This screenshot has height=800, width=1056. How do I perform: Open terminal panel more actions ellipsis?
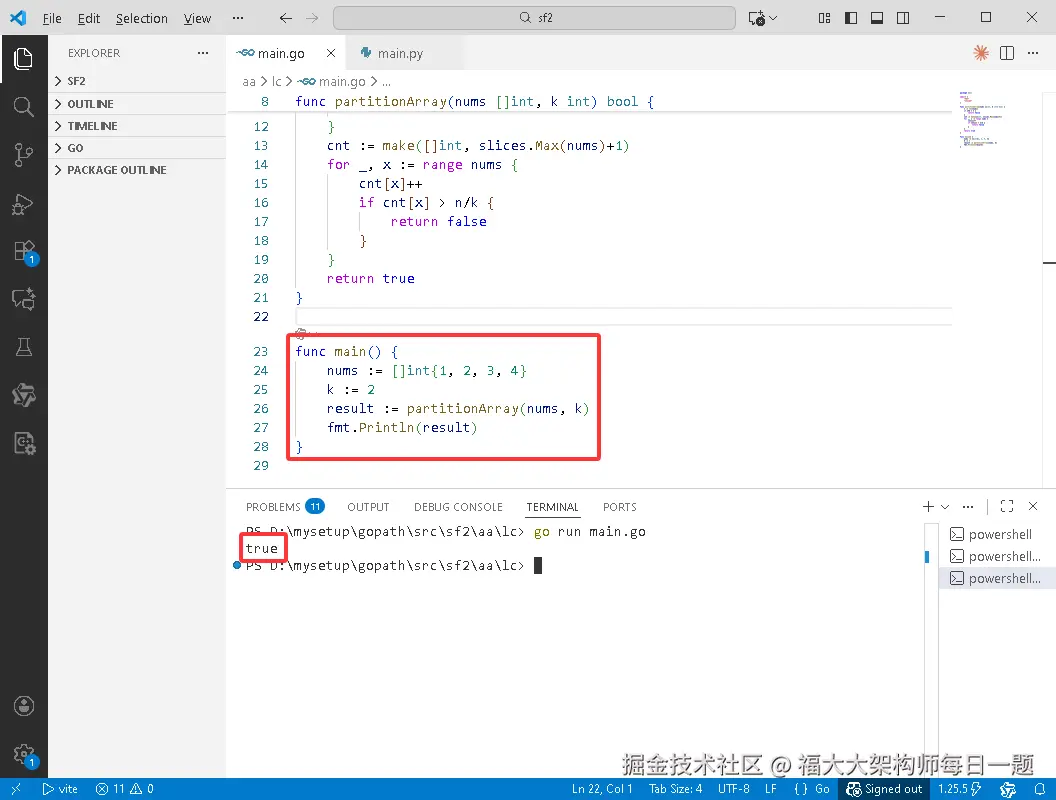pos(968,506)
